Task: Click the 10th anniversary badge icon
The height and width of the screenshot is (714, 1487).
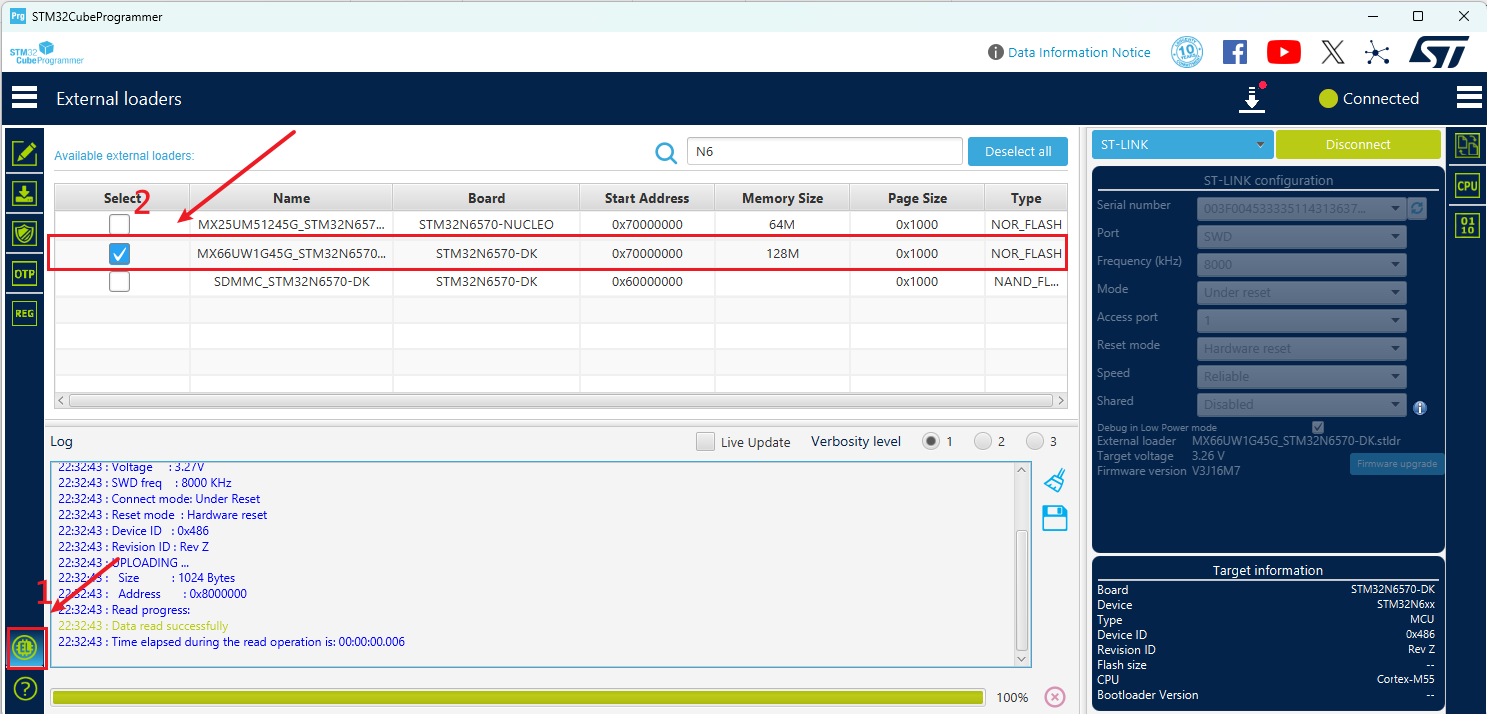Action: (1187, 52)
